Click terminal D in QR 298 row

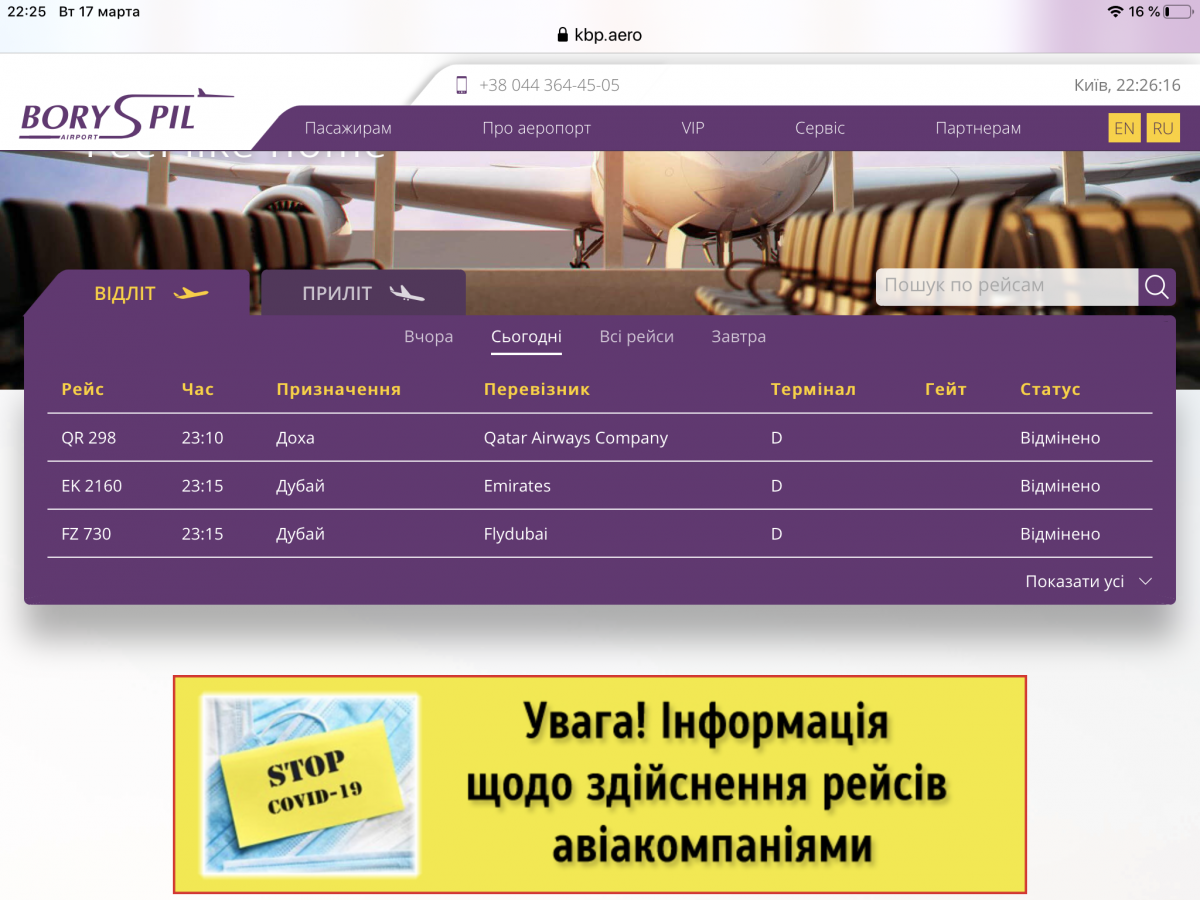(776, 438)
